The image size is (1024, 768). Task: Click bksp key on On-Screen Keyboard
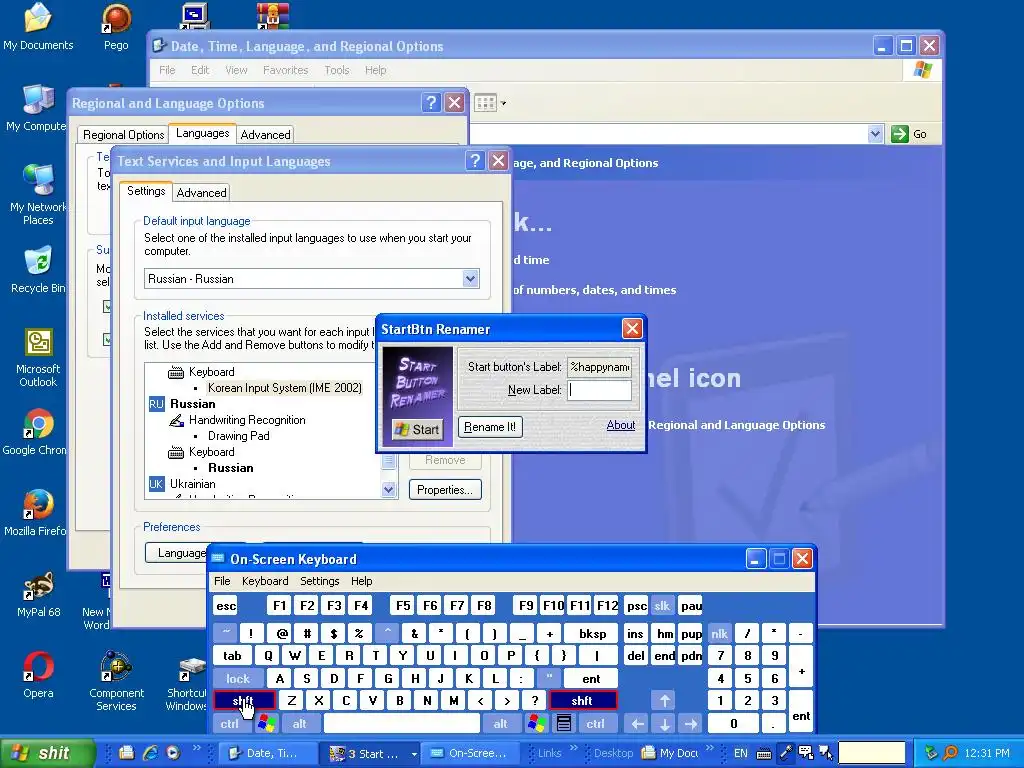(x=592, y=633)
